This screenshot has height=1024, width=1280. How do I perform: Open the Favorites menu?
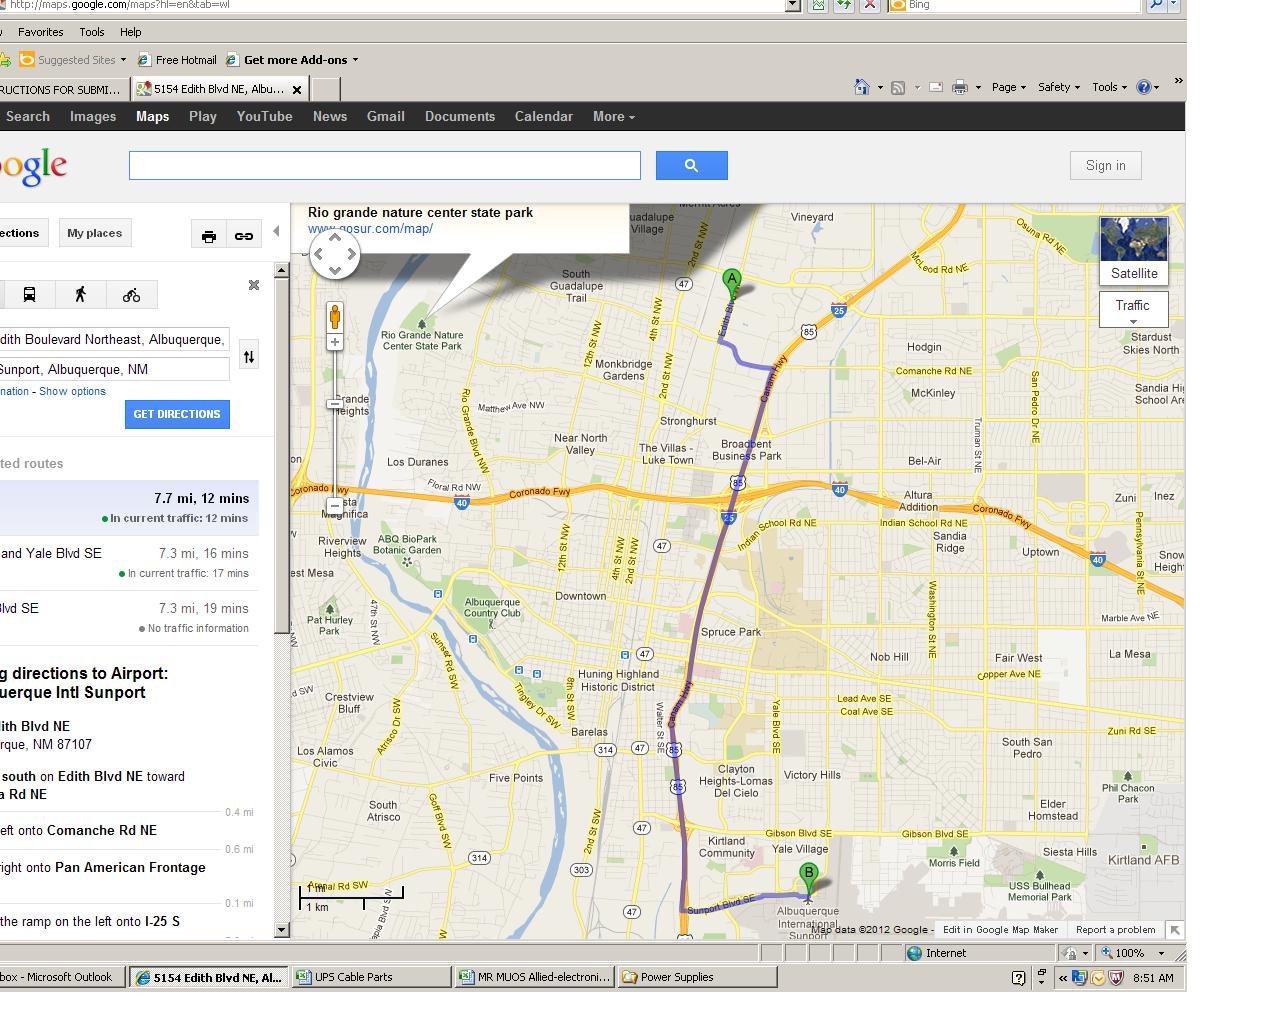pos(41,32)
